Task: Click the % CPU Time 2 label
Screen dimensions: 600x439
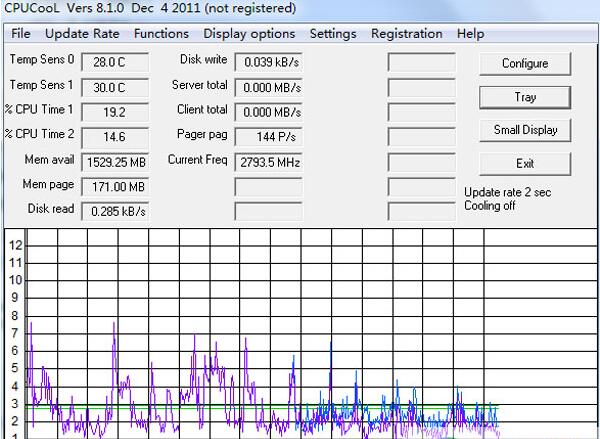Action: [x=39, y=134]
